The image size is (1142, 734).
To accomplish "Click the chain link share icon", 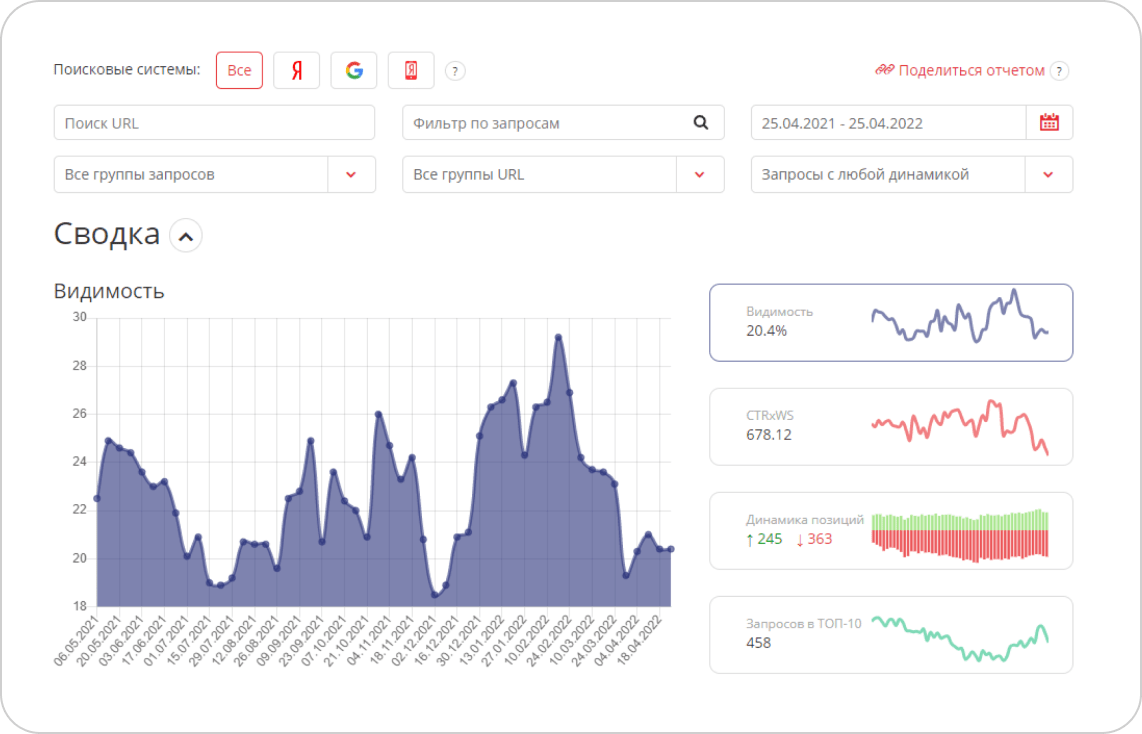I will click(884, 70).
